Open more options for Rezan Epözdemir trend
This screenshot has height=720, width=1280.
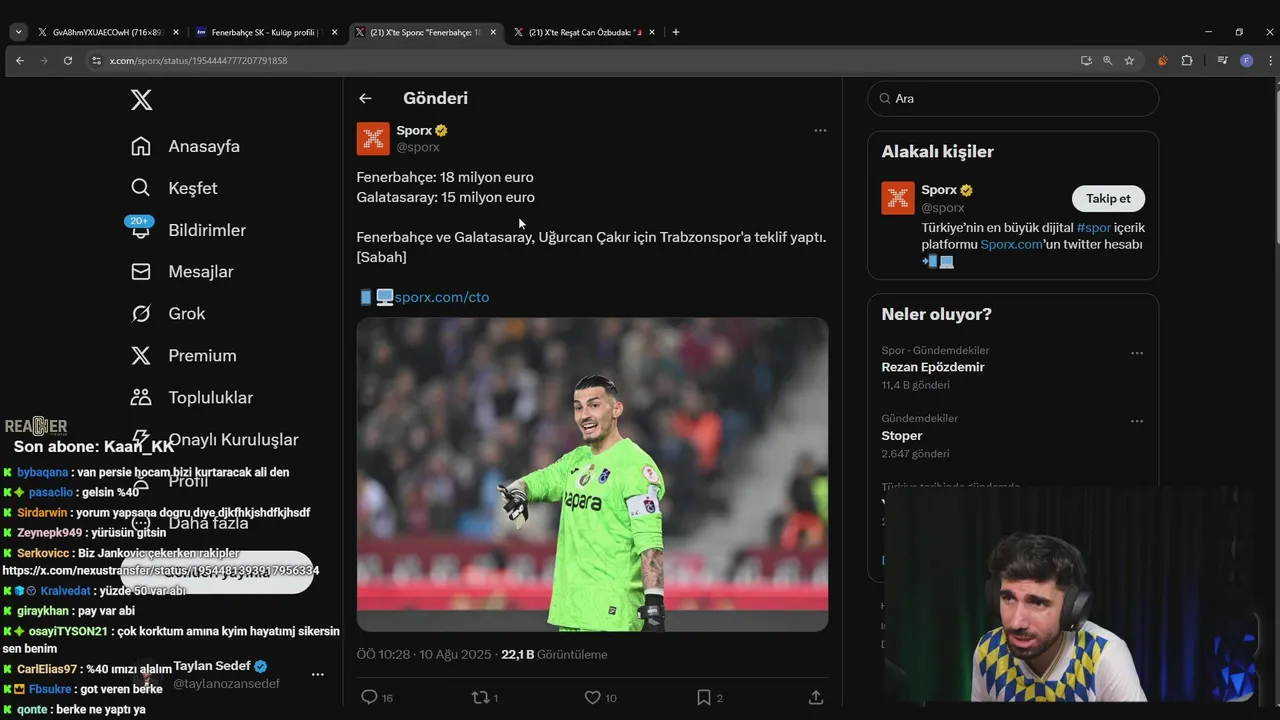click(x=1137, y=353)
